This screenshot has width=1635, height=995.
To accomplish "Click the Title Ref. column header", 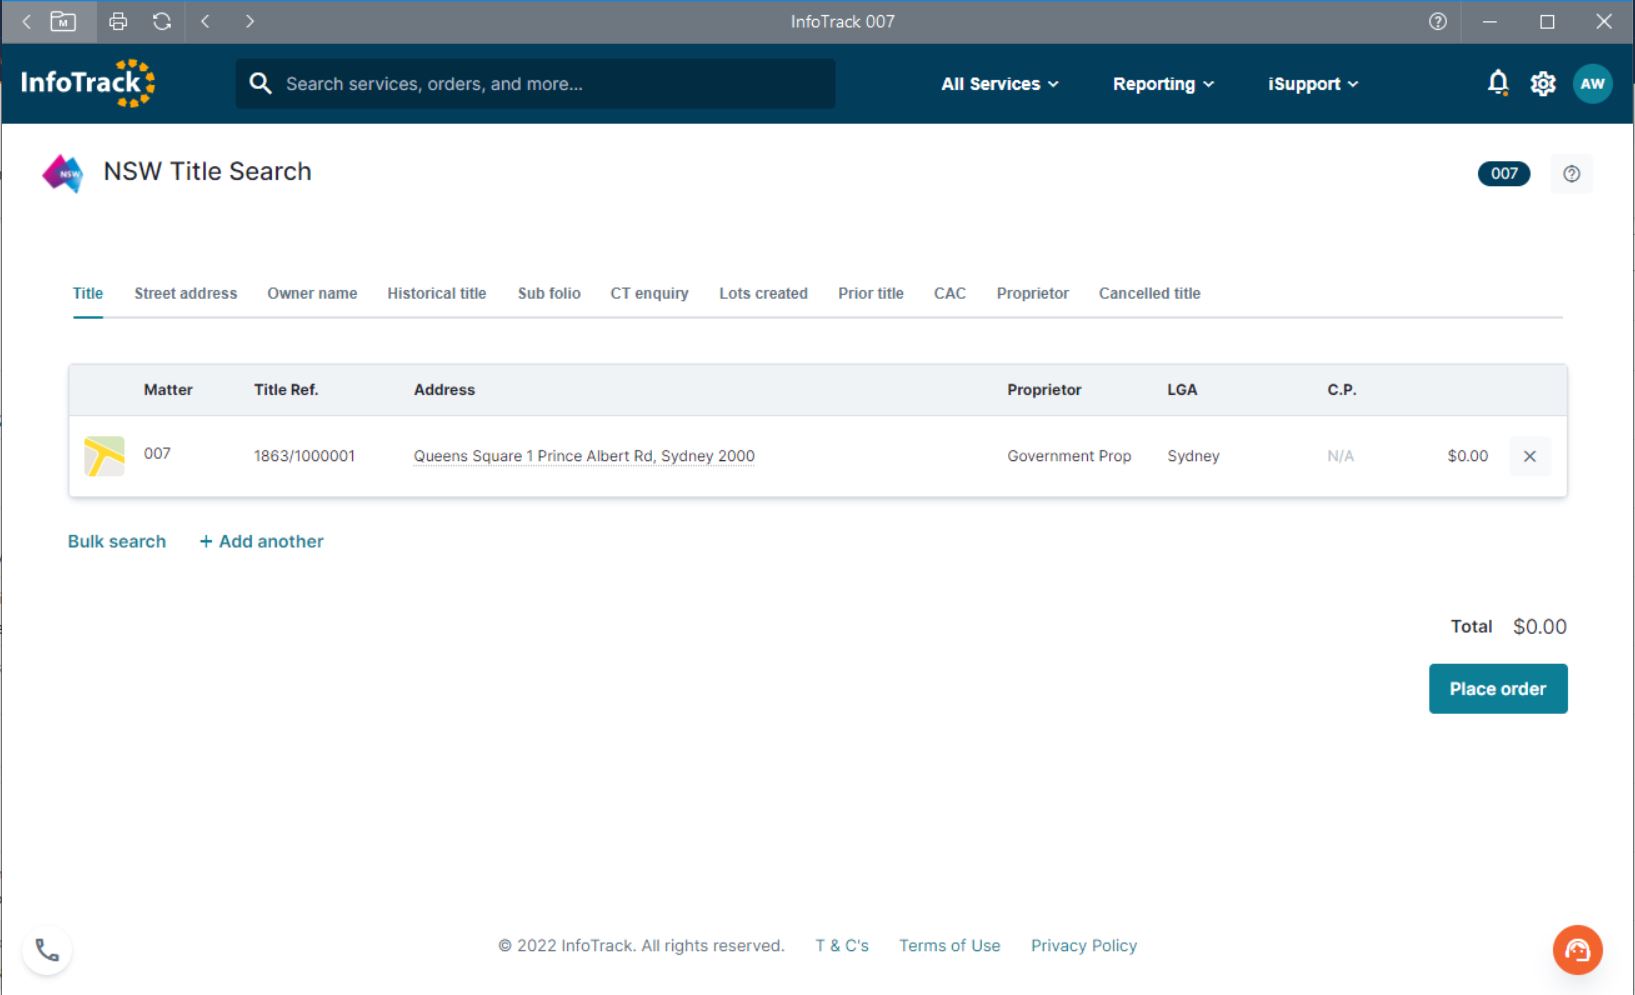I will [x=286, y=390].
